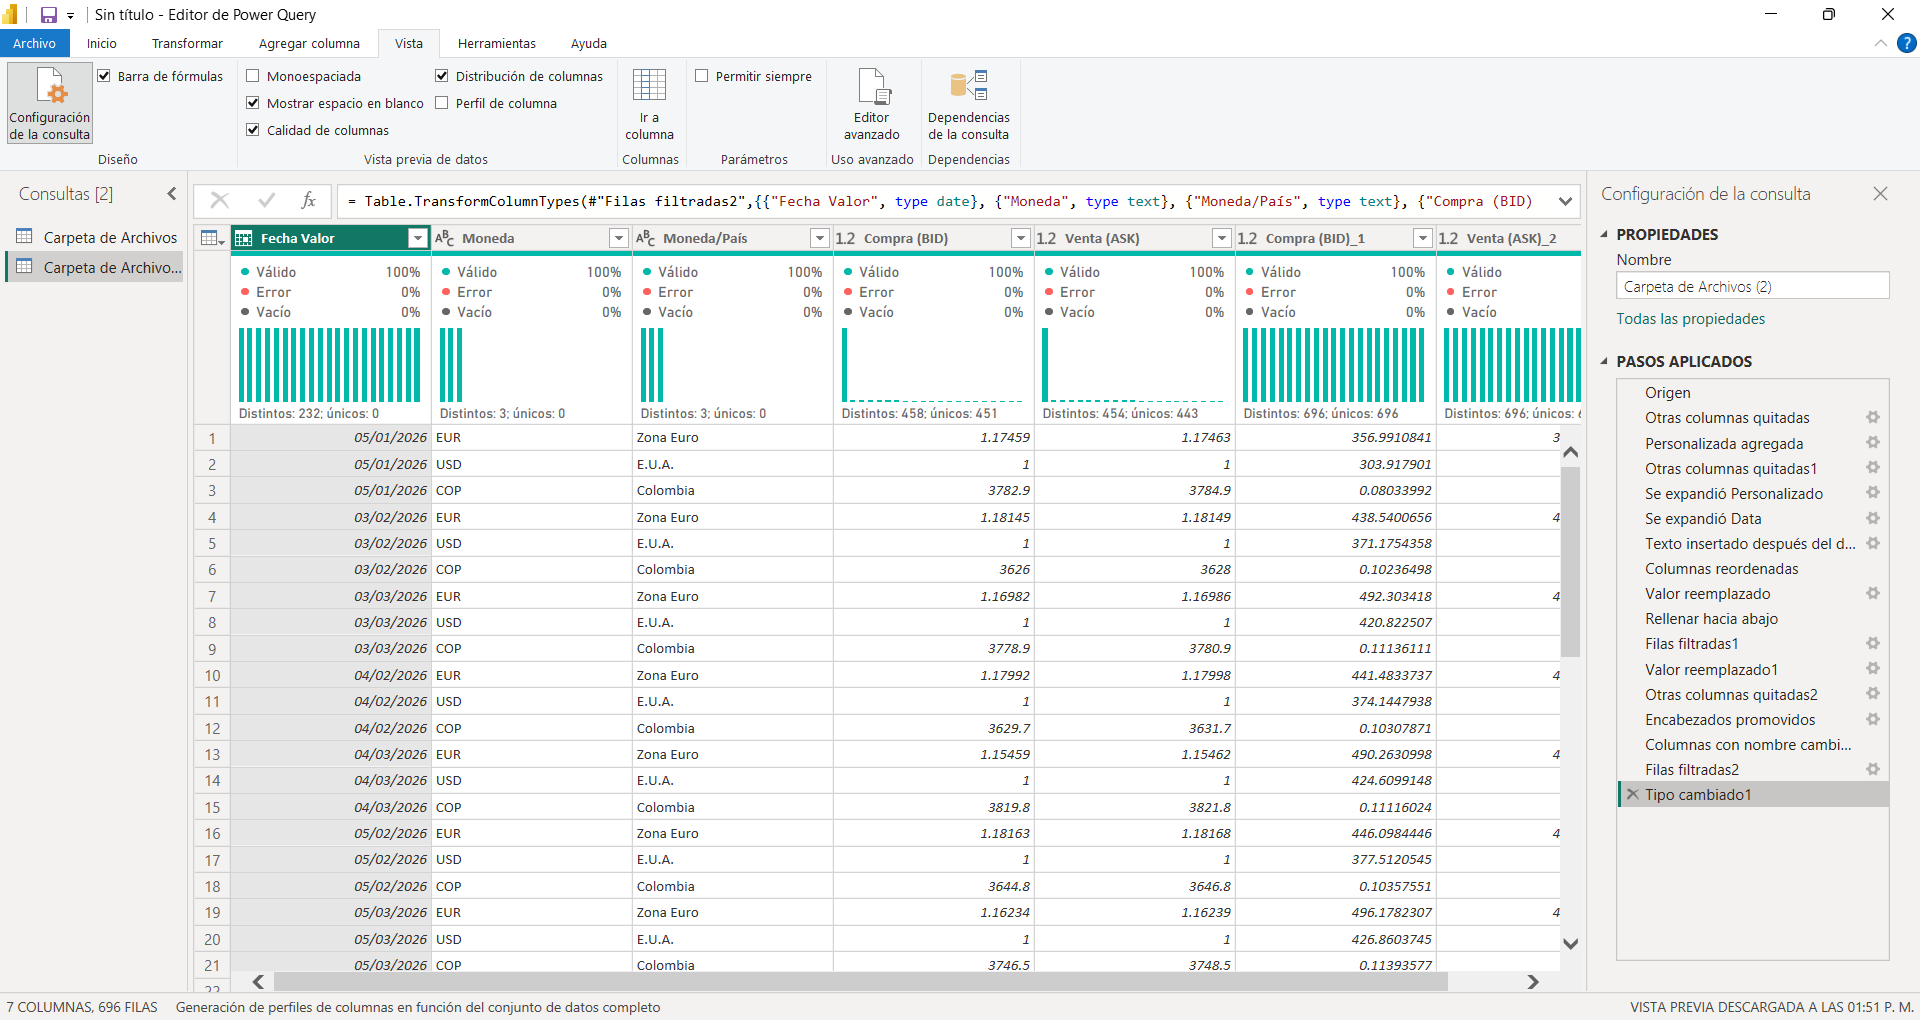The image size is (1920, 1020).
Task: Click the gear icon beside Valor reemplazado
Action: (1872, 594)
